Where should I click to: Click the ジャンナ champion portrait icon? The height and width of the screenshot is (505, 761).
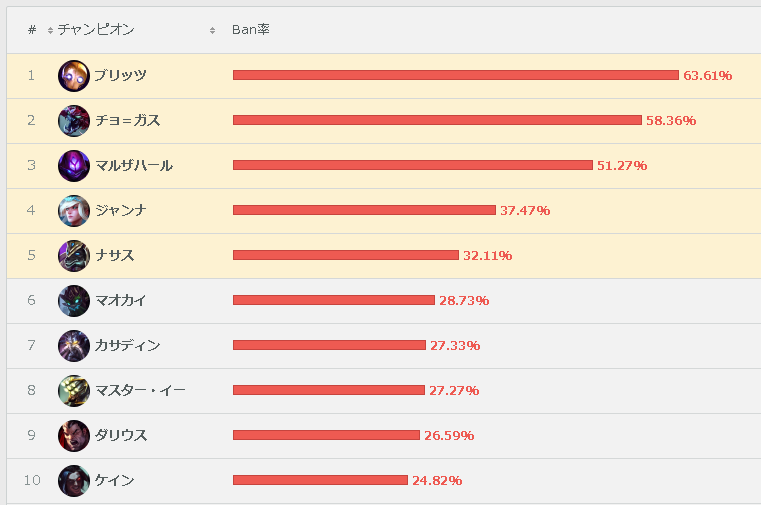point(74,211)
